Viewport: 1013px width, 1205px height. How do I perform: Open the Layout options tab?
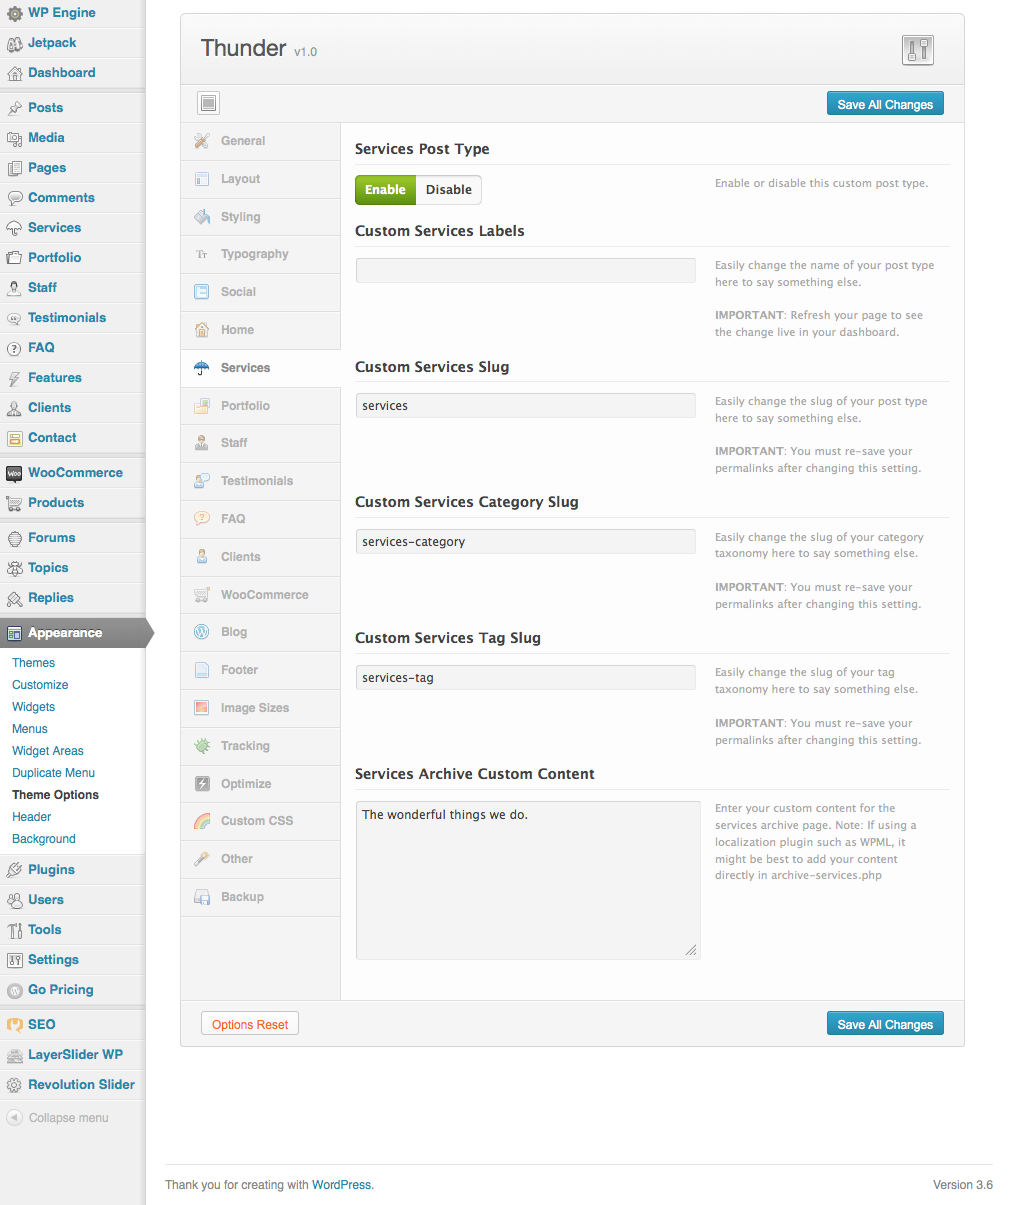(x=261, y=179)
